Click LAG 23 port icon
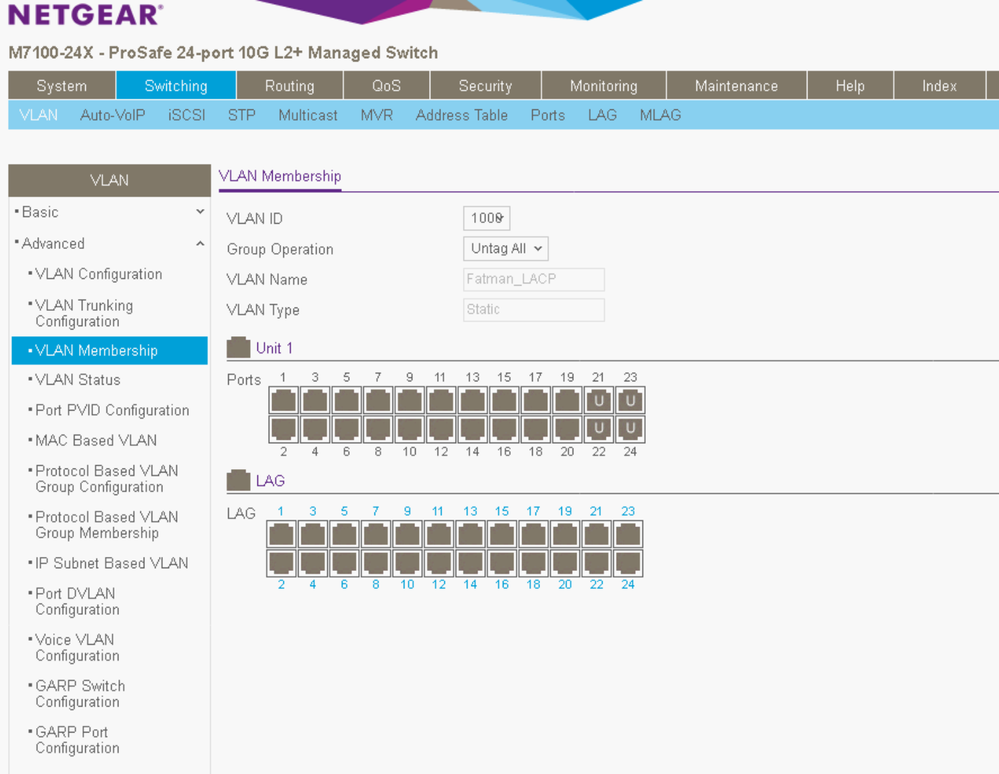 (x=628, y=534)
